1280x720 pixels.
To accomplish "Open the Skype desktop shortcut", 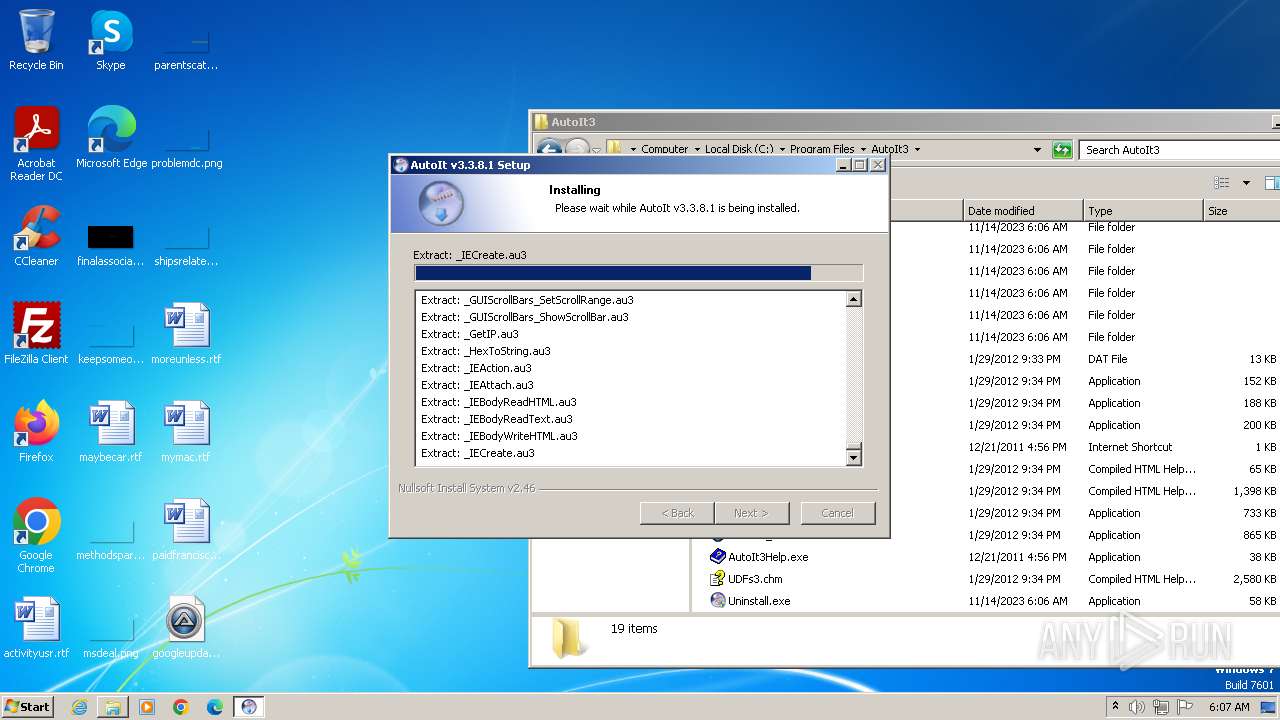I will point(111,40).
